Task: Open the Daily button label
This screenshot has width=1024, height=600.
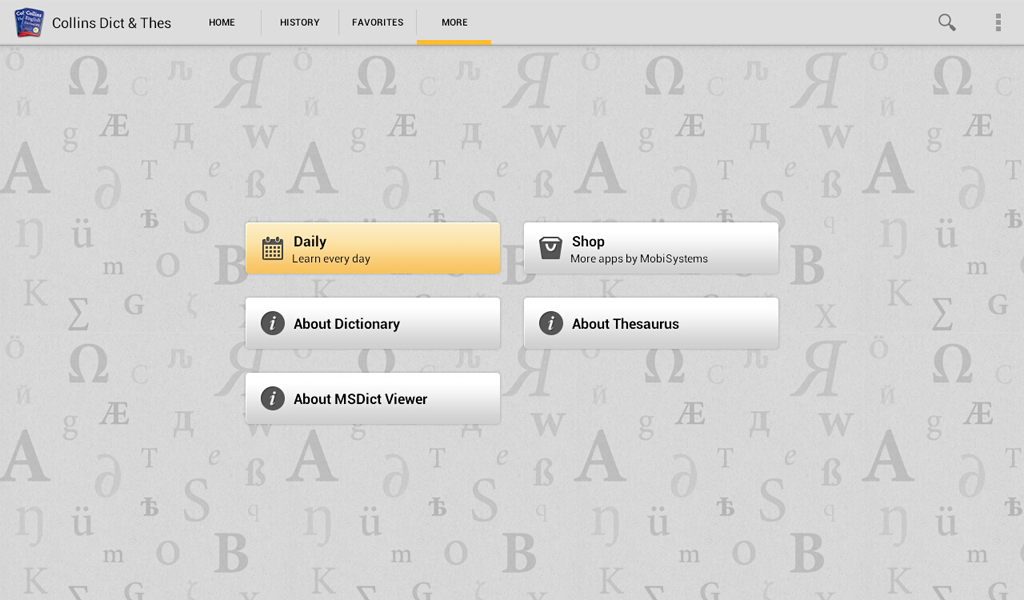Action: [x=310, y=242]
